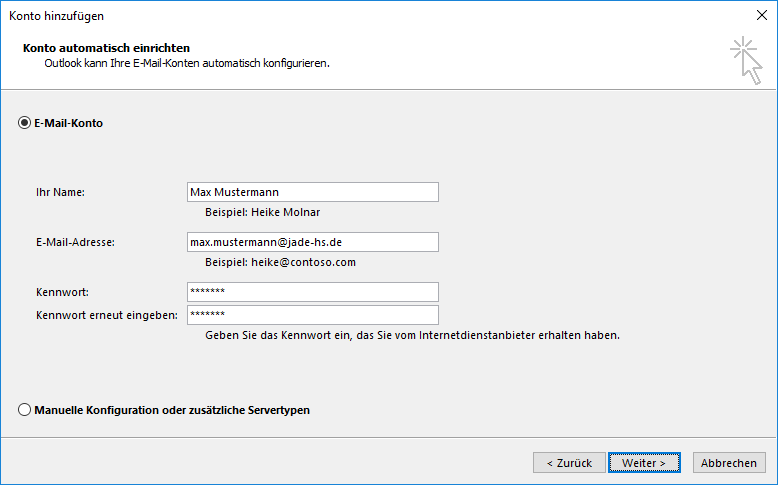Screen dimensions: 778x485
Task: Click the Kennwort erneut eingeben label
Action: pyautogui.click(x=107, y=315)
